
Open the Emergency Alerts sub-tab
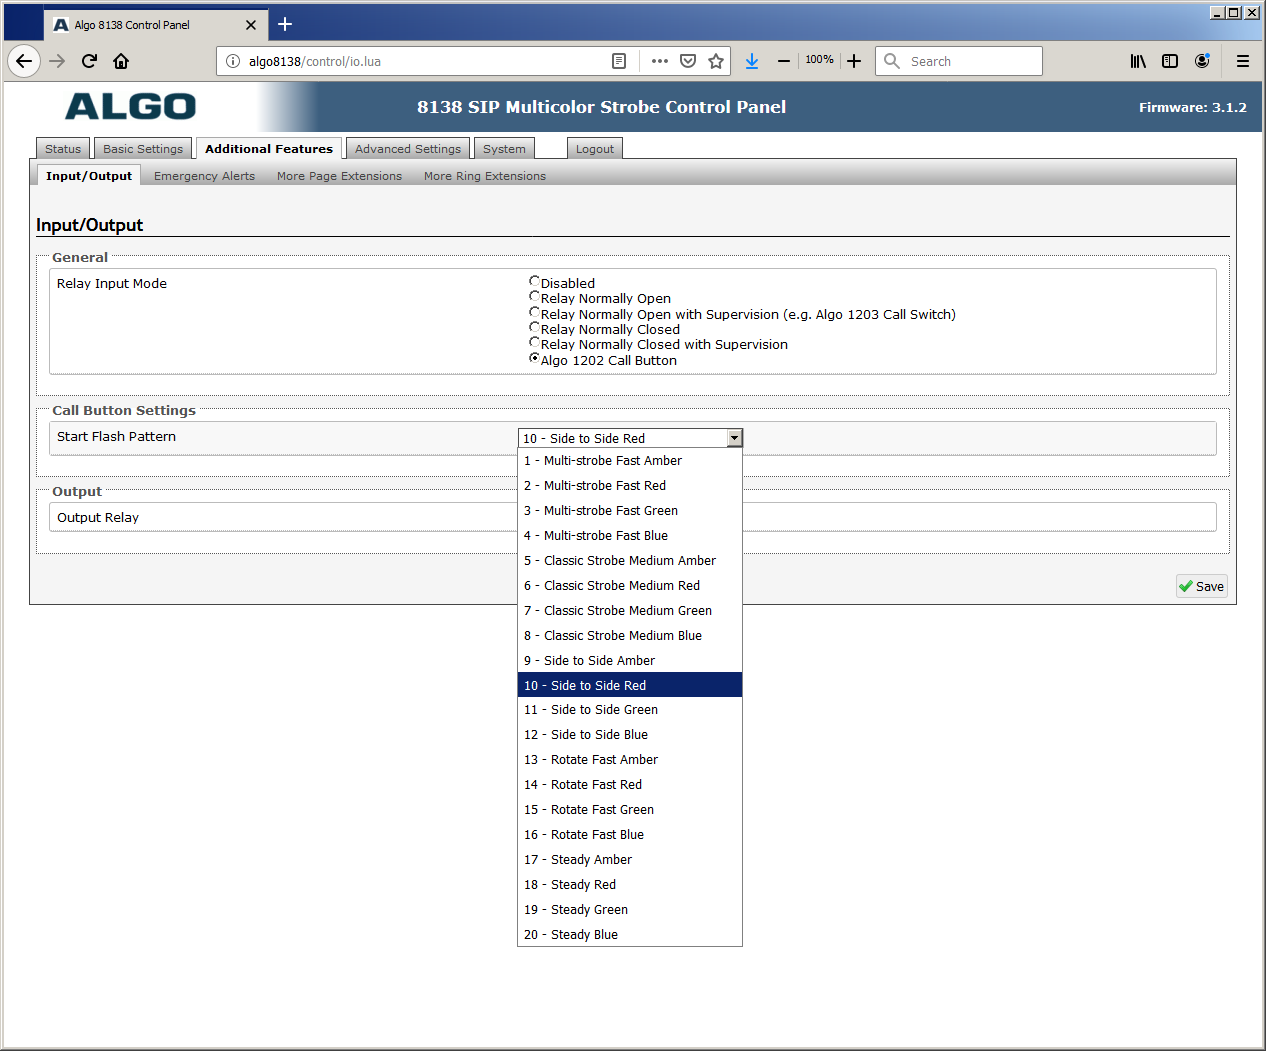click(204, 176)
